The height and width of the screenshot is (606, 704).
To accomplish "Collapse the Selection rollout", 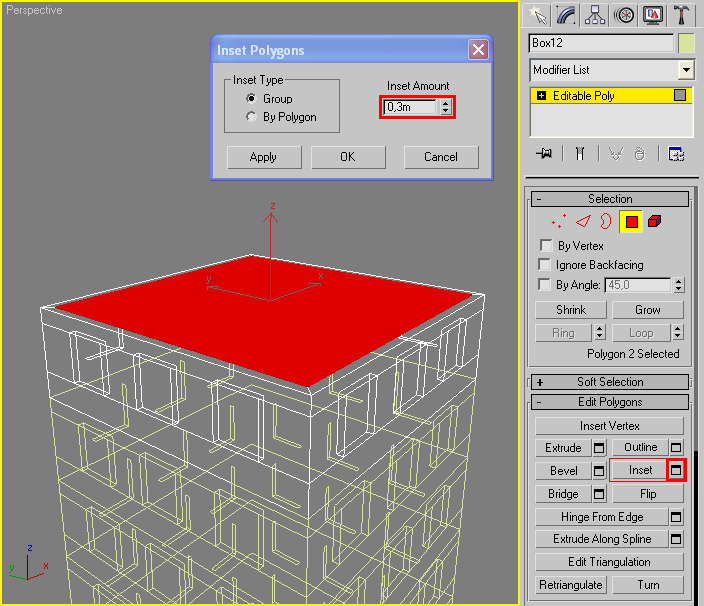I will [x=610, y=199].
